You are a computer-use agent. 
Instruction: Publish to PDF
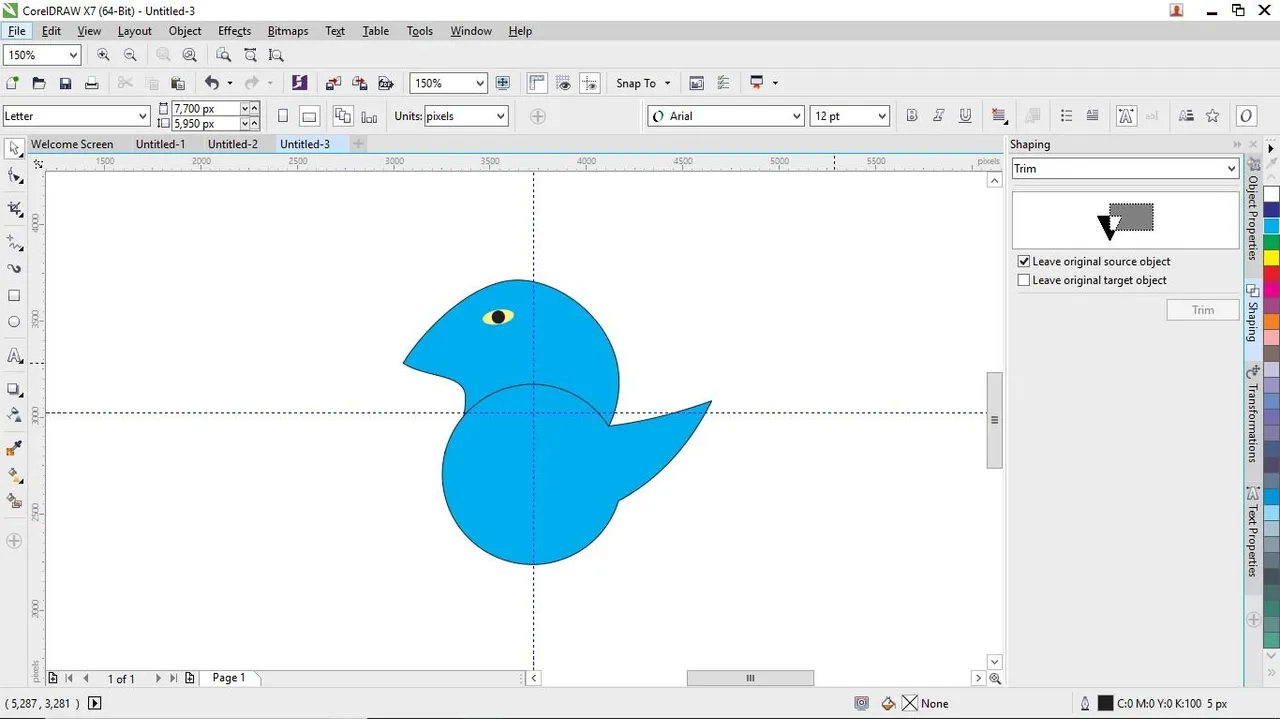pyautogui.click(x=385, y=83)
